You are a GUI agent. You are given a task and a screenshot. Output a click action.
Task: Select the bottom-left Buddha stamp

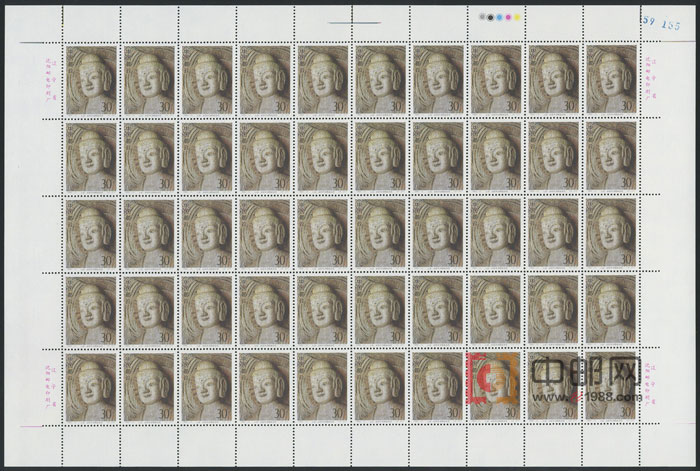click(x=91, y=387)
